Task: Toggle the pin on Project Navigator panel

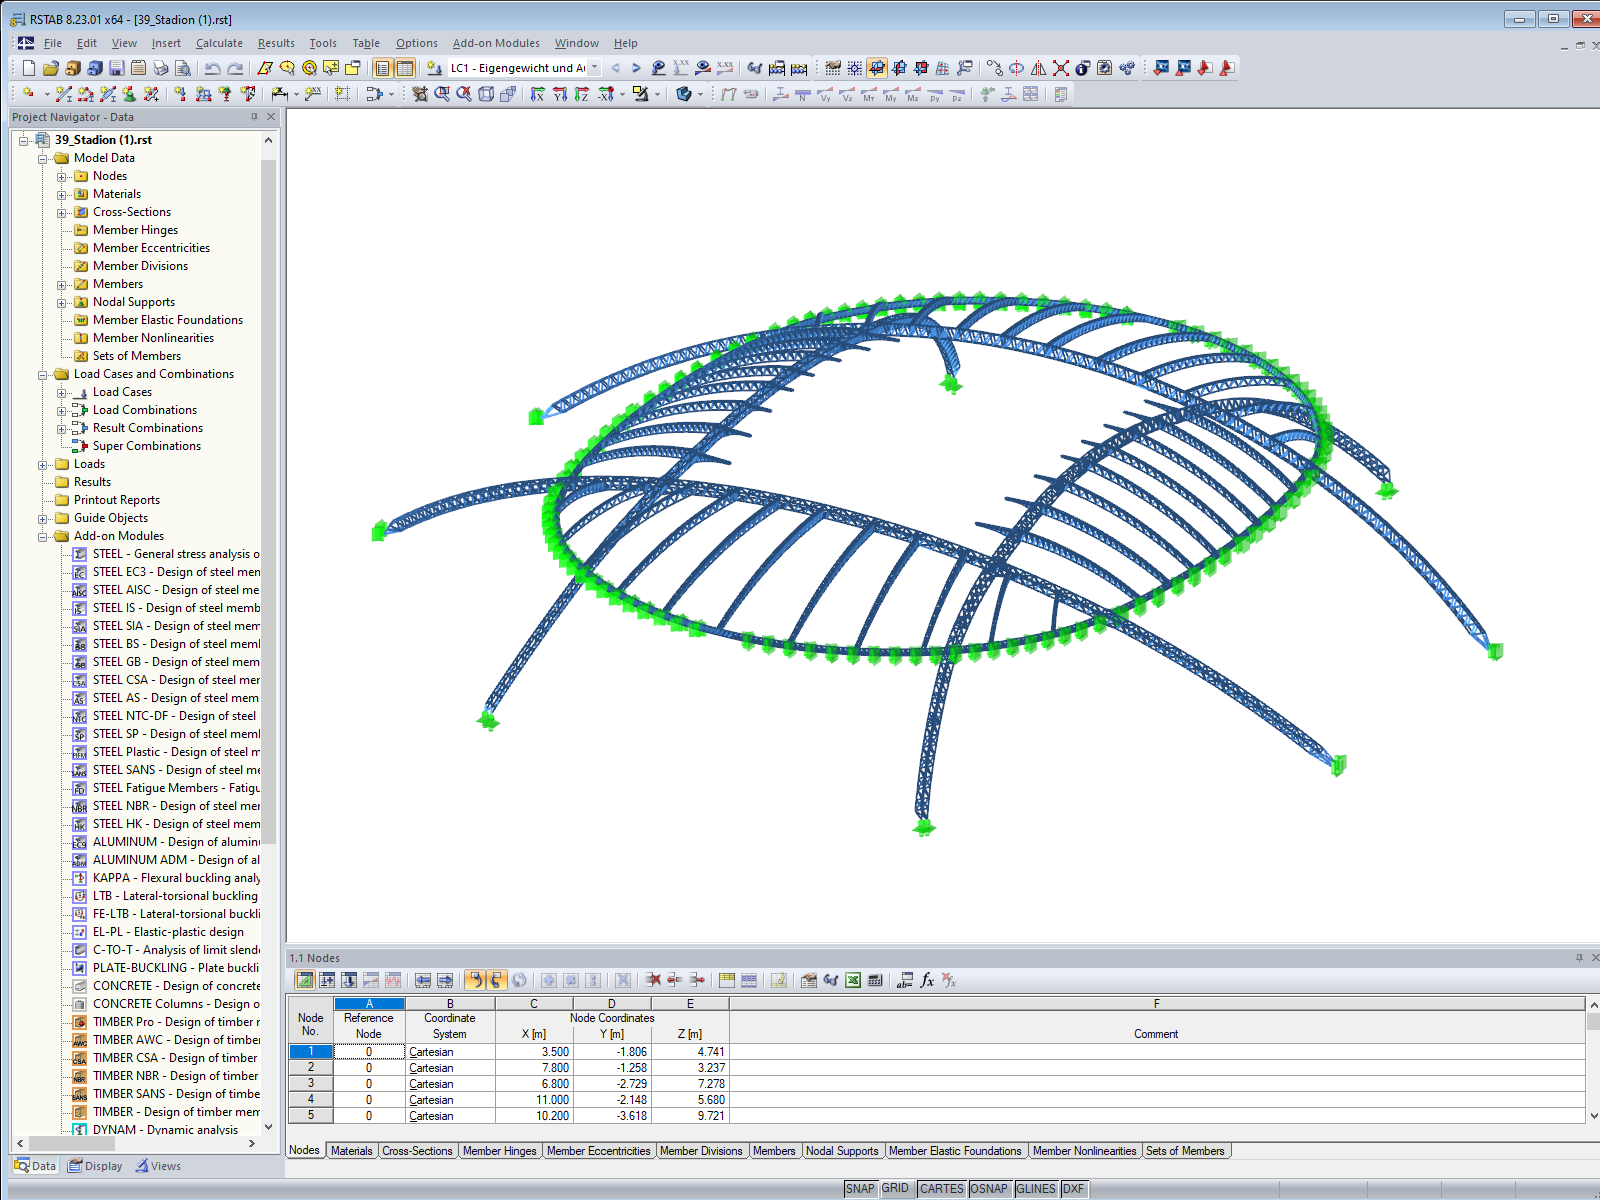Action: point(254,117)
